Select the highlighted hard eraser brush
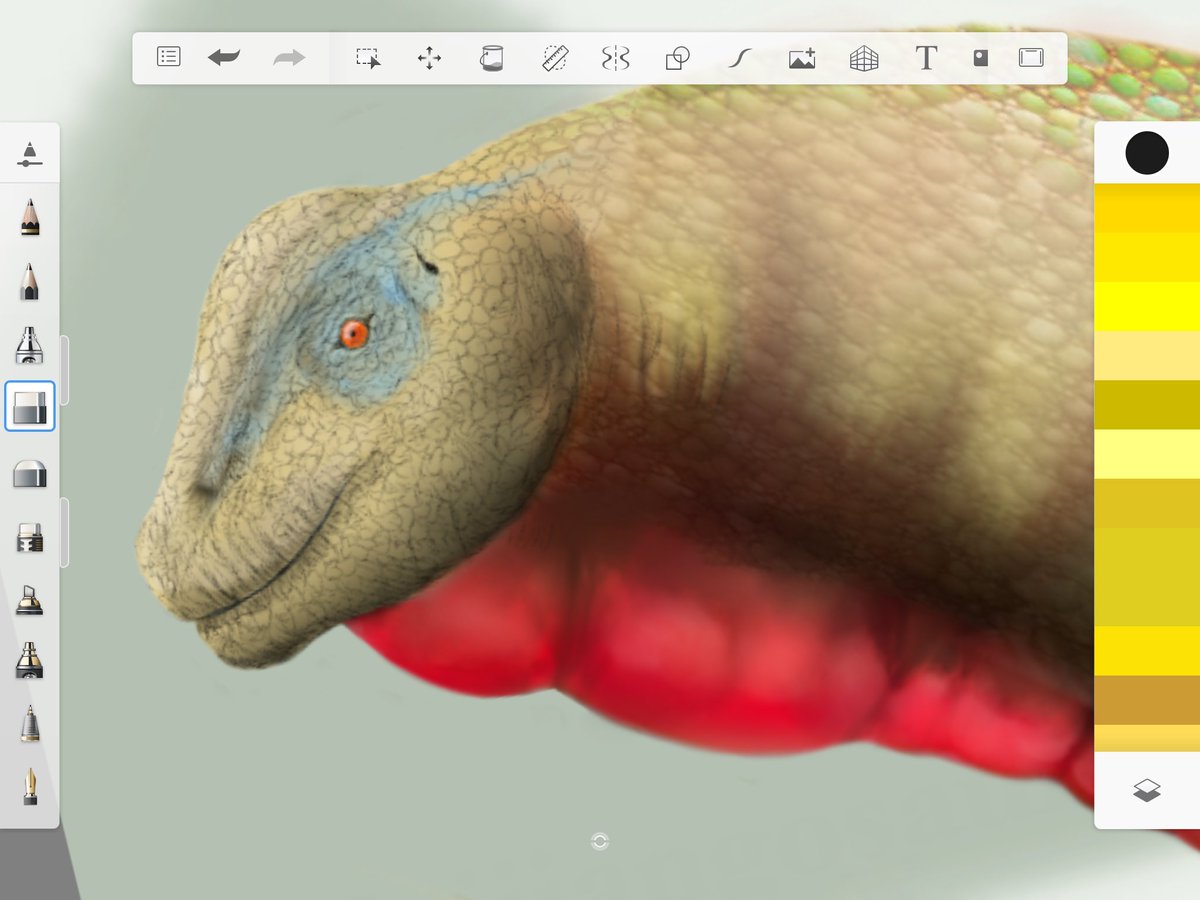 30,407
